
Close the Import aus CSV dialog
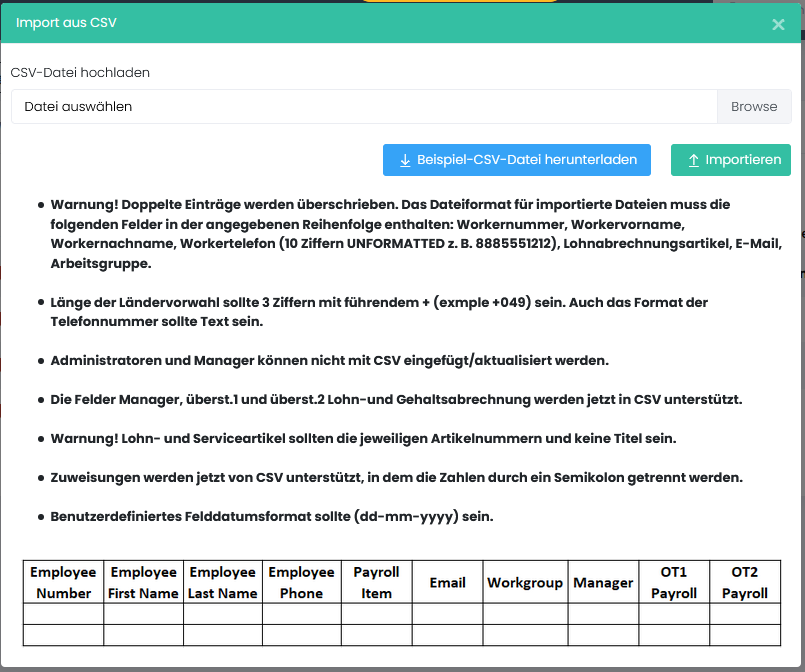[778, 24]
